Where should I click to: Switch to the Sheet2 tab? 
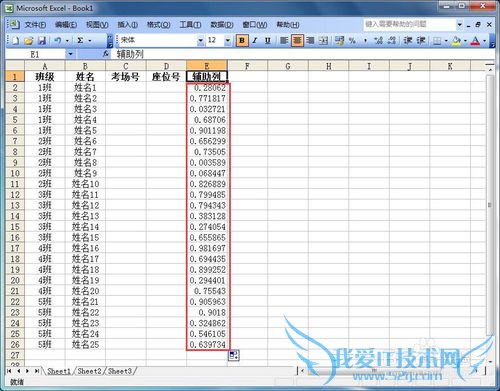89,371
